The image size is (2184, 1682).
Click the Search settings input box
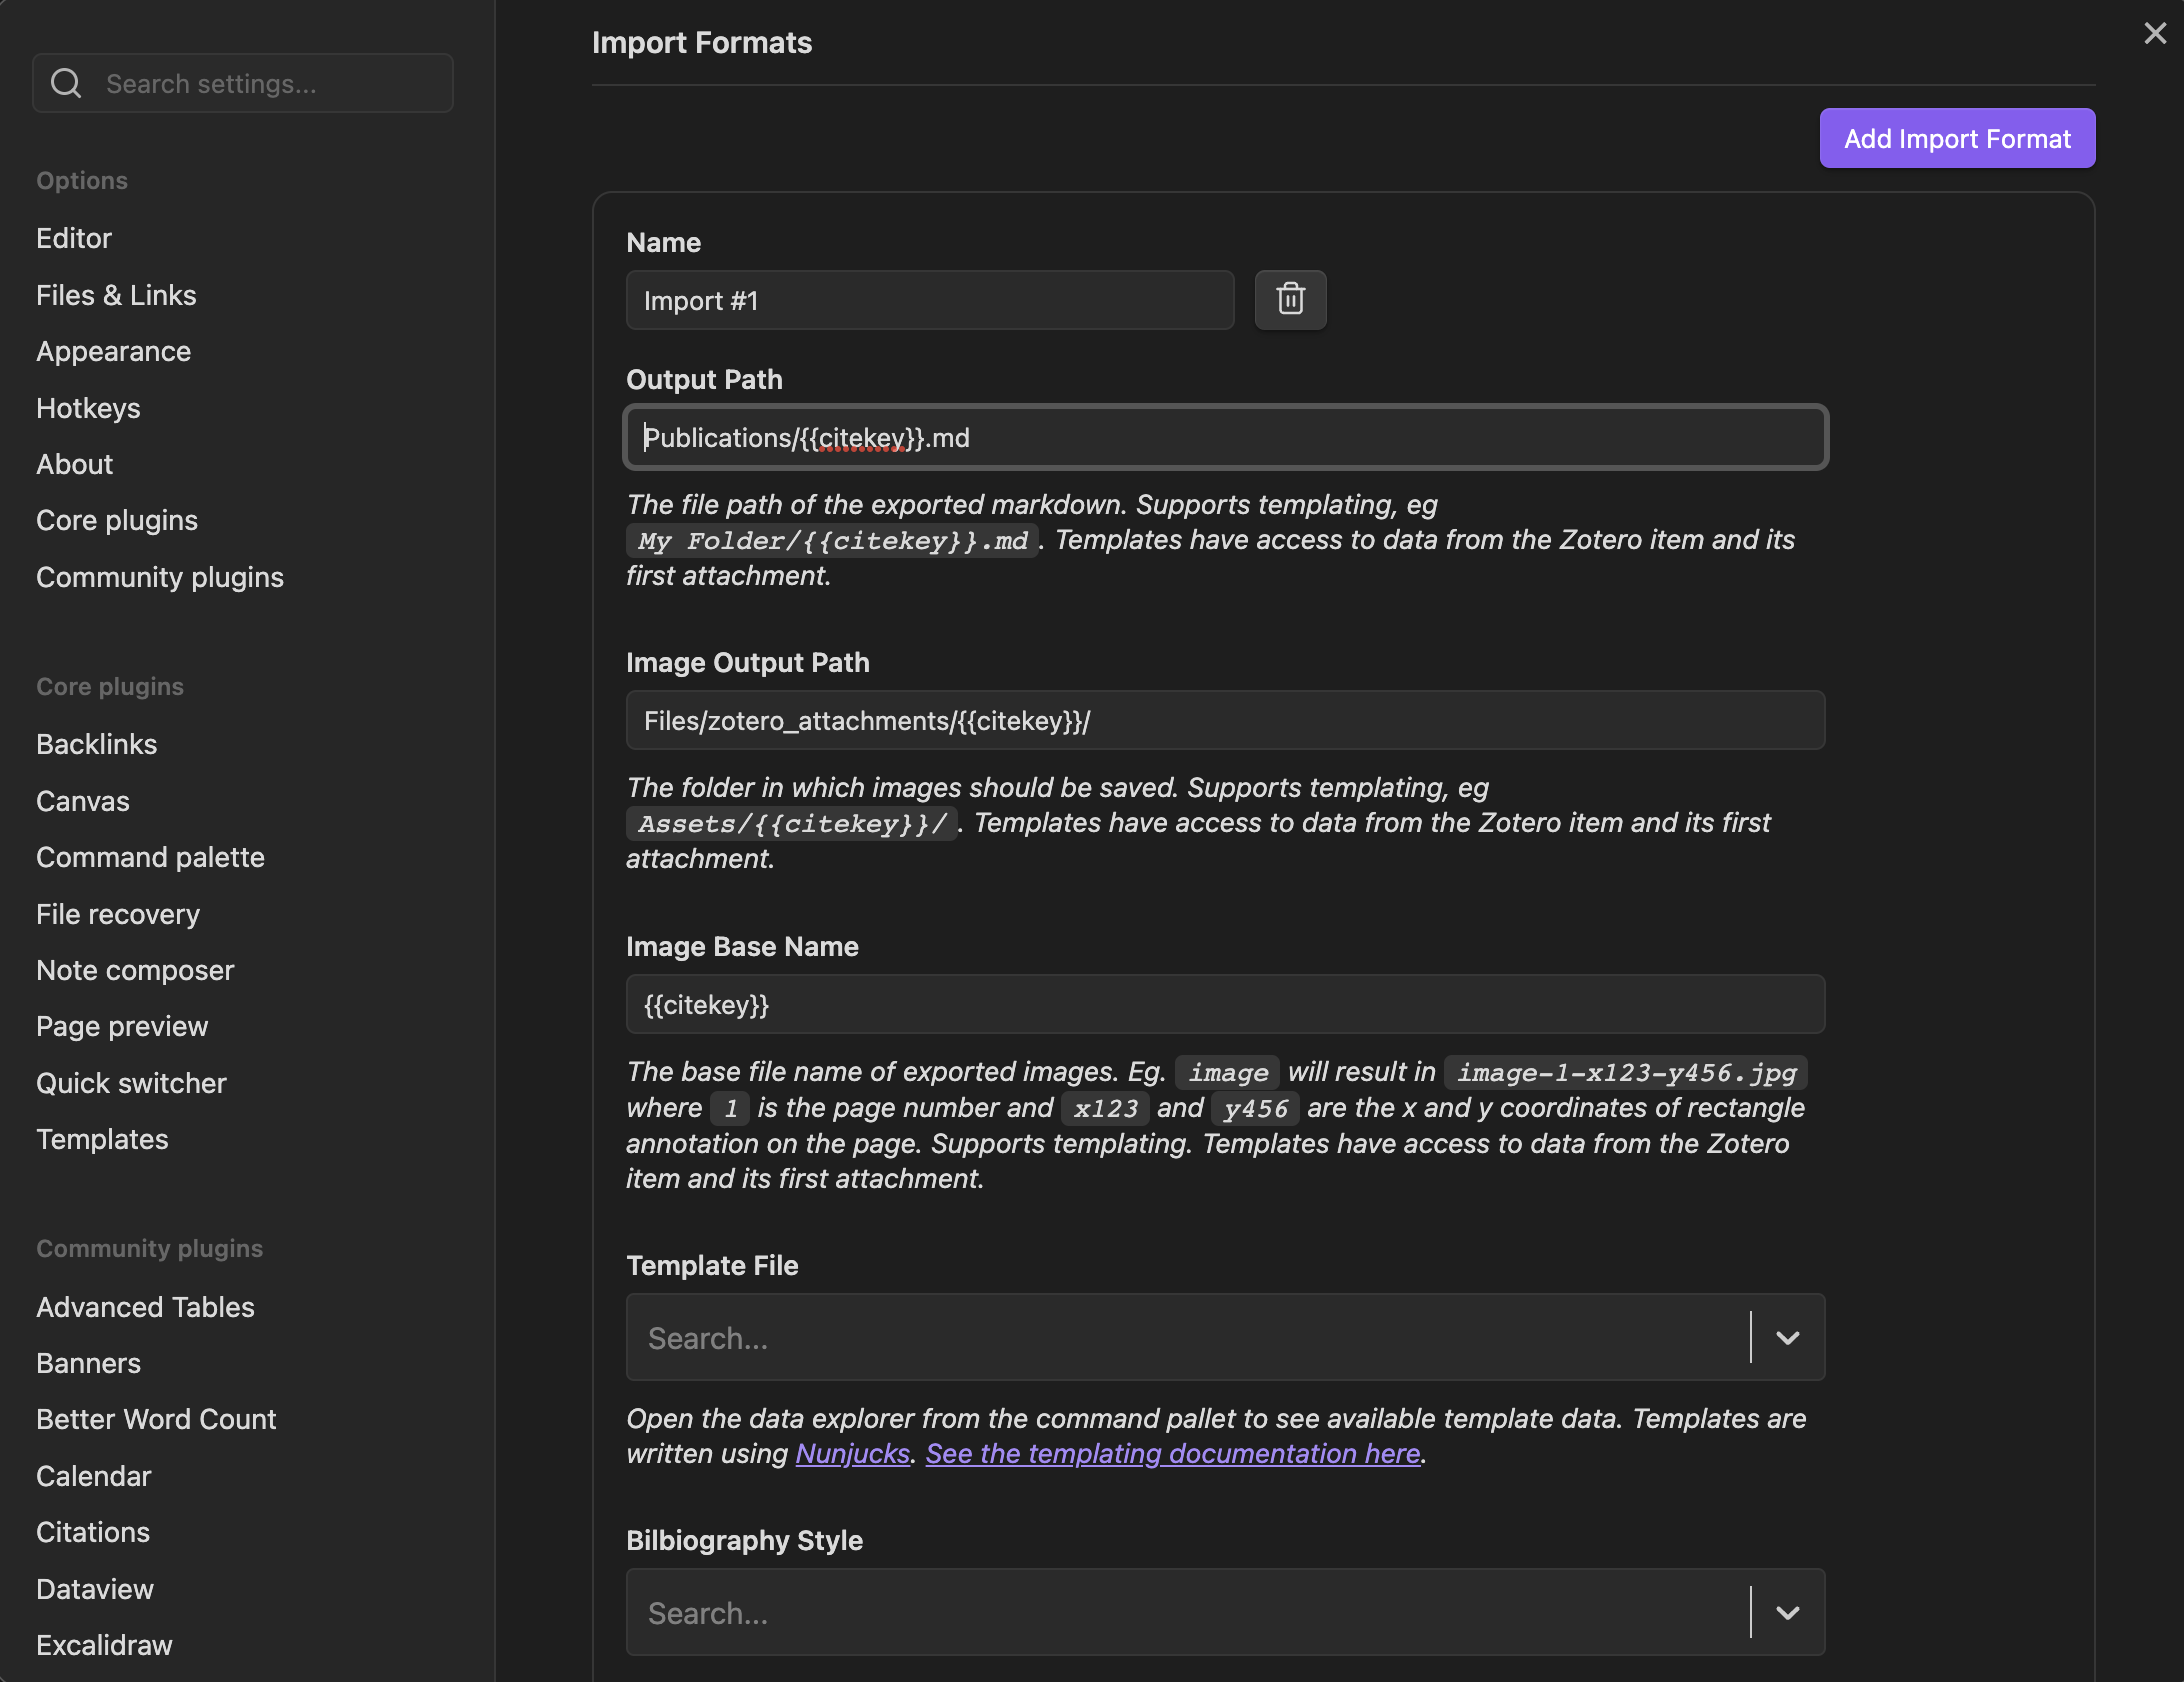[x=270, y=83]
